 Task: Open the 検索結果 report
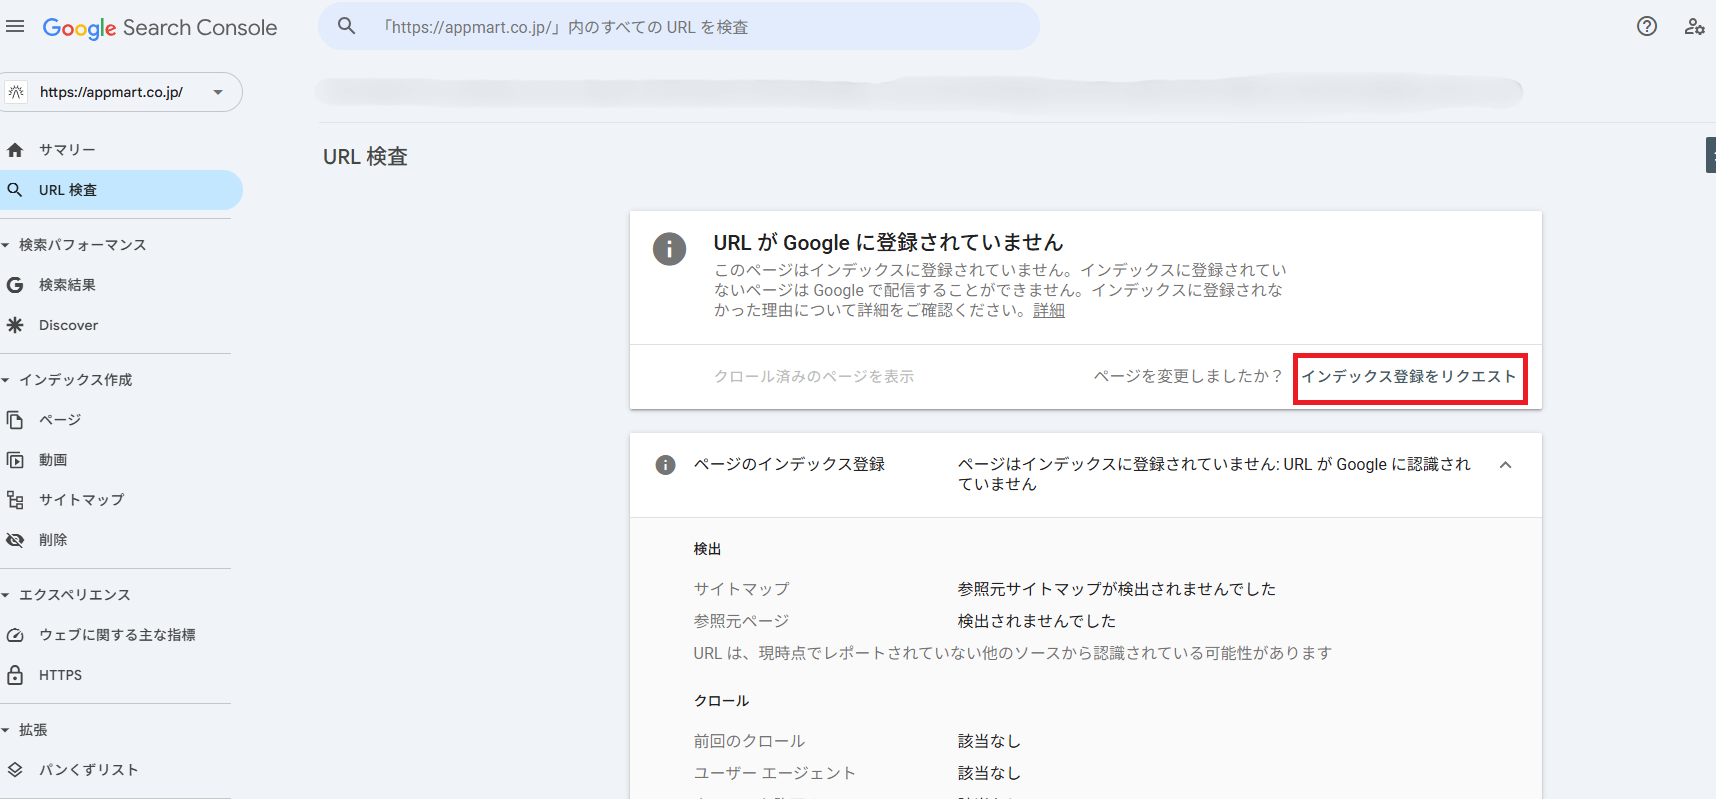coord(121,285)
